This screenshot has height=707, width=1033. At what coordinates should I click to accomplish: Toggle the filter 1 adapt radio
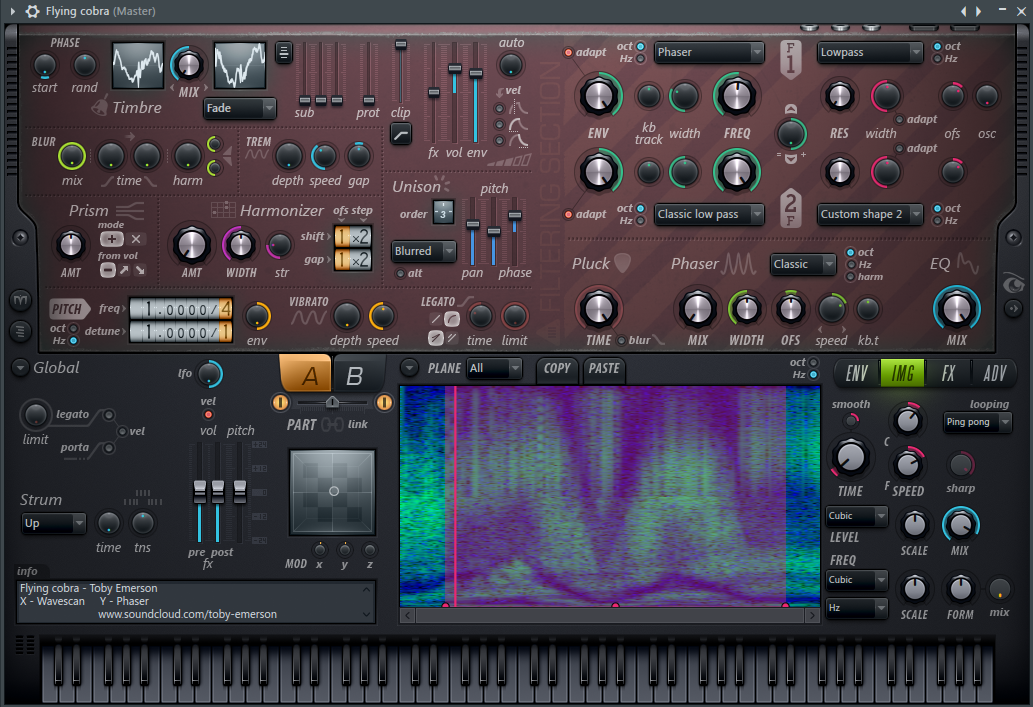[x=569, y=53]
